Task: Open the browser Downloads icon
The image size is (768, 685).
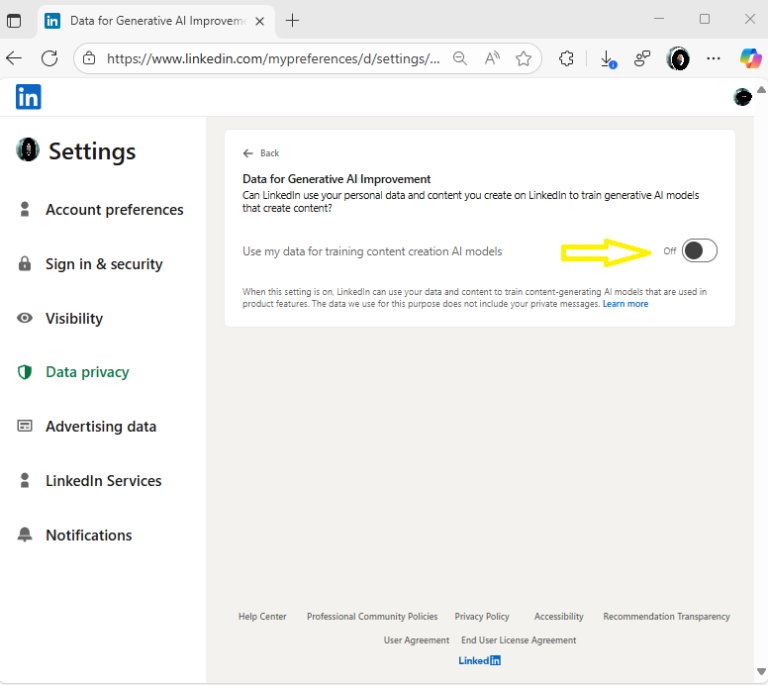Action: coord(607,59)
